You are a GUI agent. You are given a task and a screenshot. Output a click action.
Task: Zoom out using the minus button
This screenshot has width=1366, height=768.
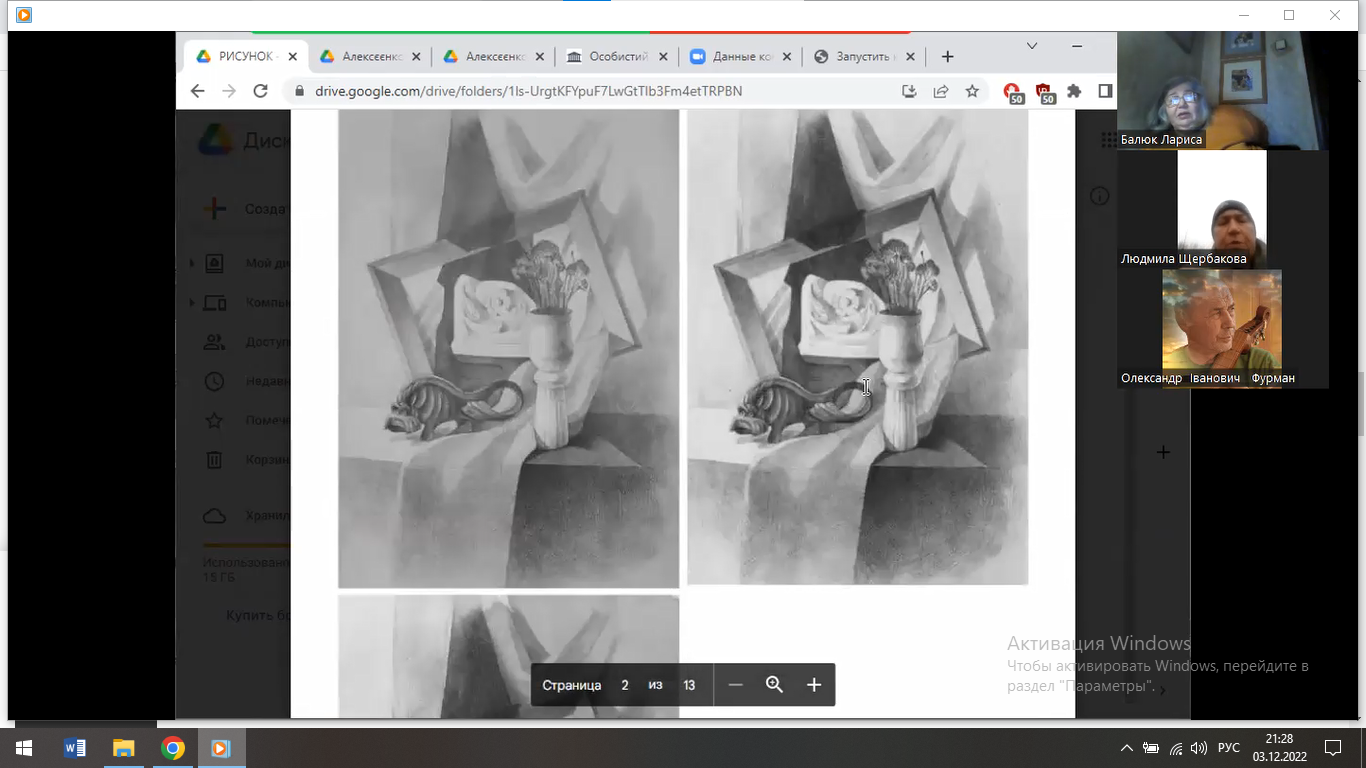pos(736,685)
